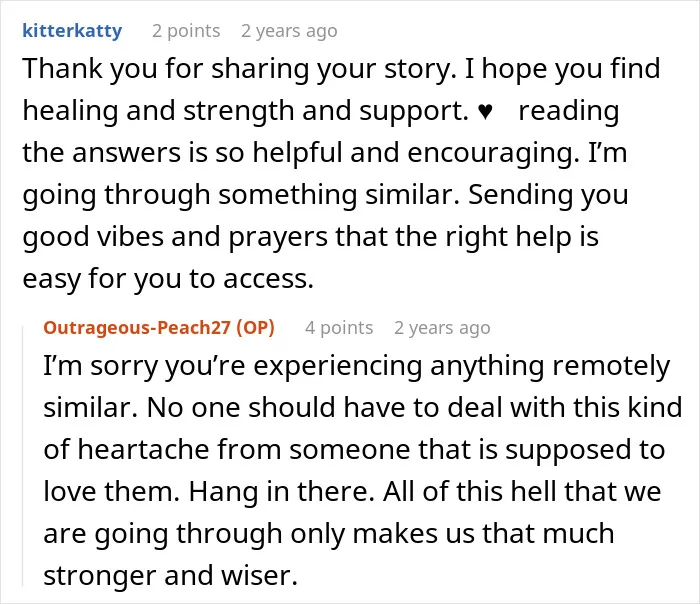Open the Outrageous-Peach27 (OP) profile
The image size is (700, 604).
pyautogui.click(x=159, y=328)
